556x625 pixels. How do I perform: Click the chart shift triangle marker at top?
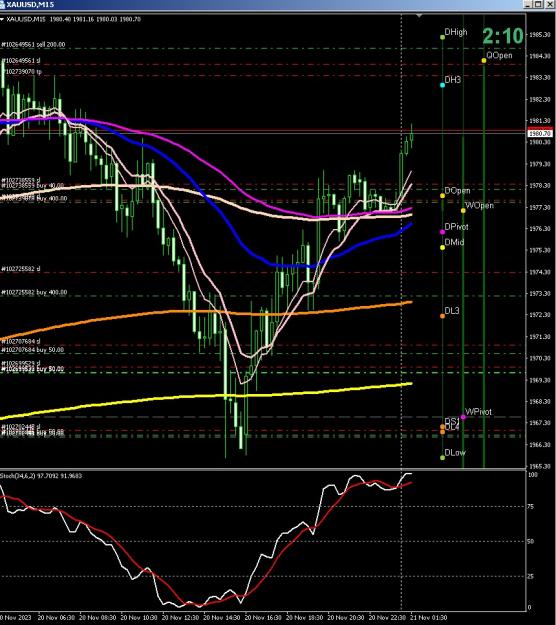[x=419, y=16]
